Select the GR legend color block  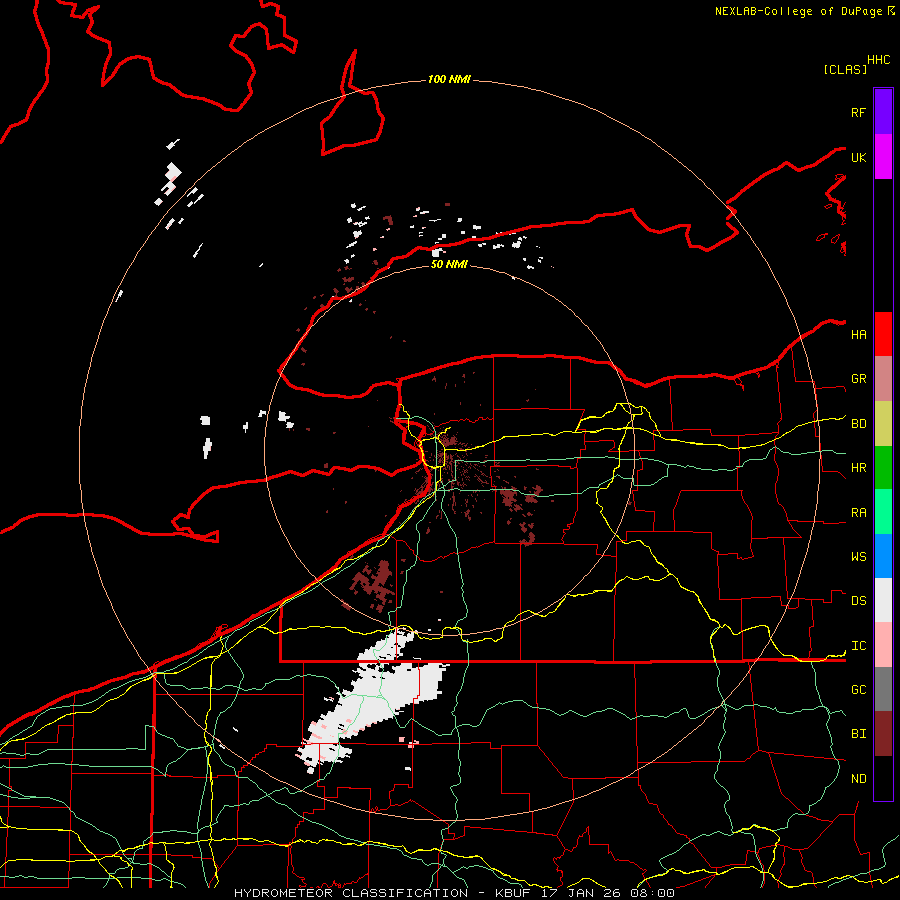[883, 379]
